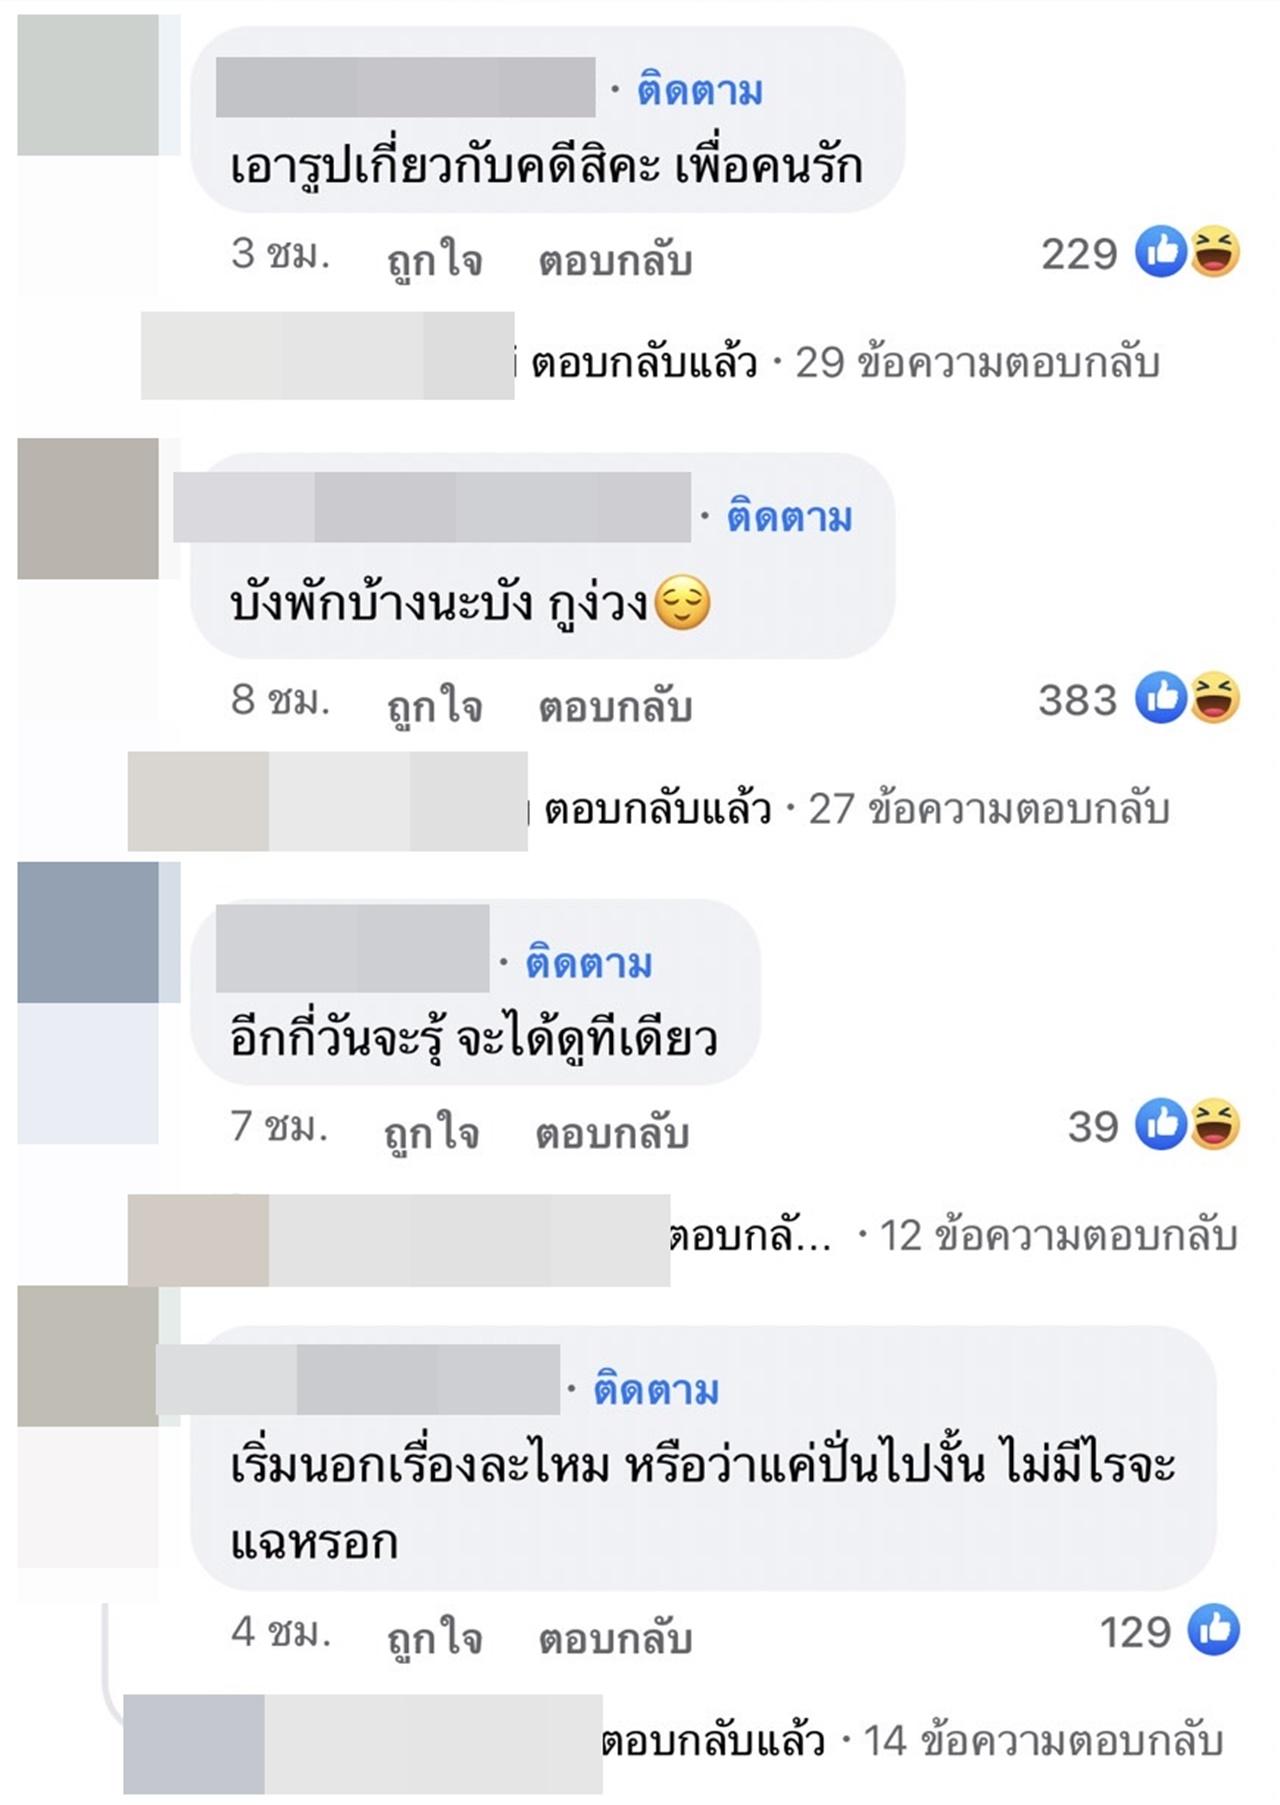This screenshot has height=1805, width=1280.
Task: Click ถูกใจ on the 3 ชม. comment
Action: point(434,260)
